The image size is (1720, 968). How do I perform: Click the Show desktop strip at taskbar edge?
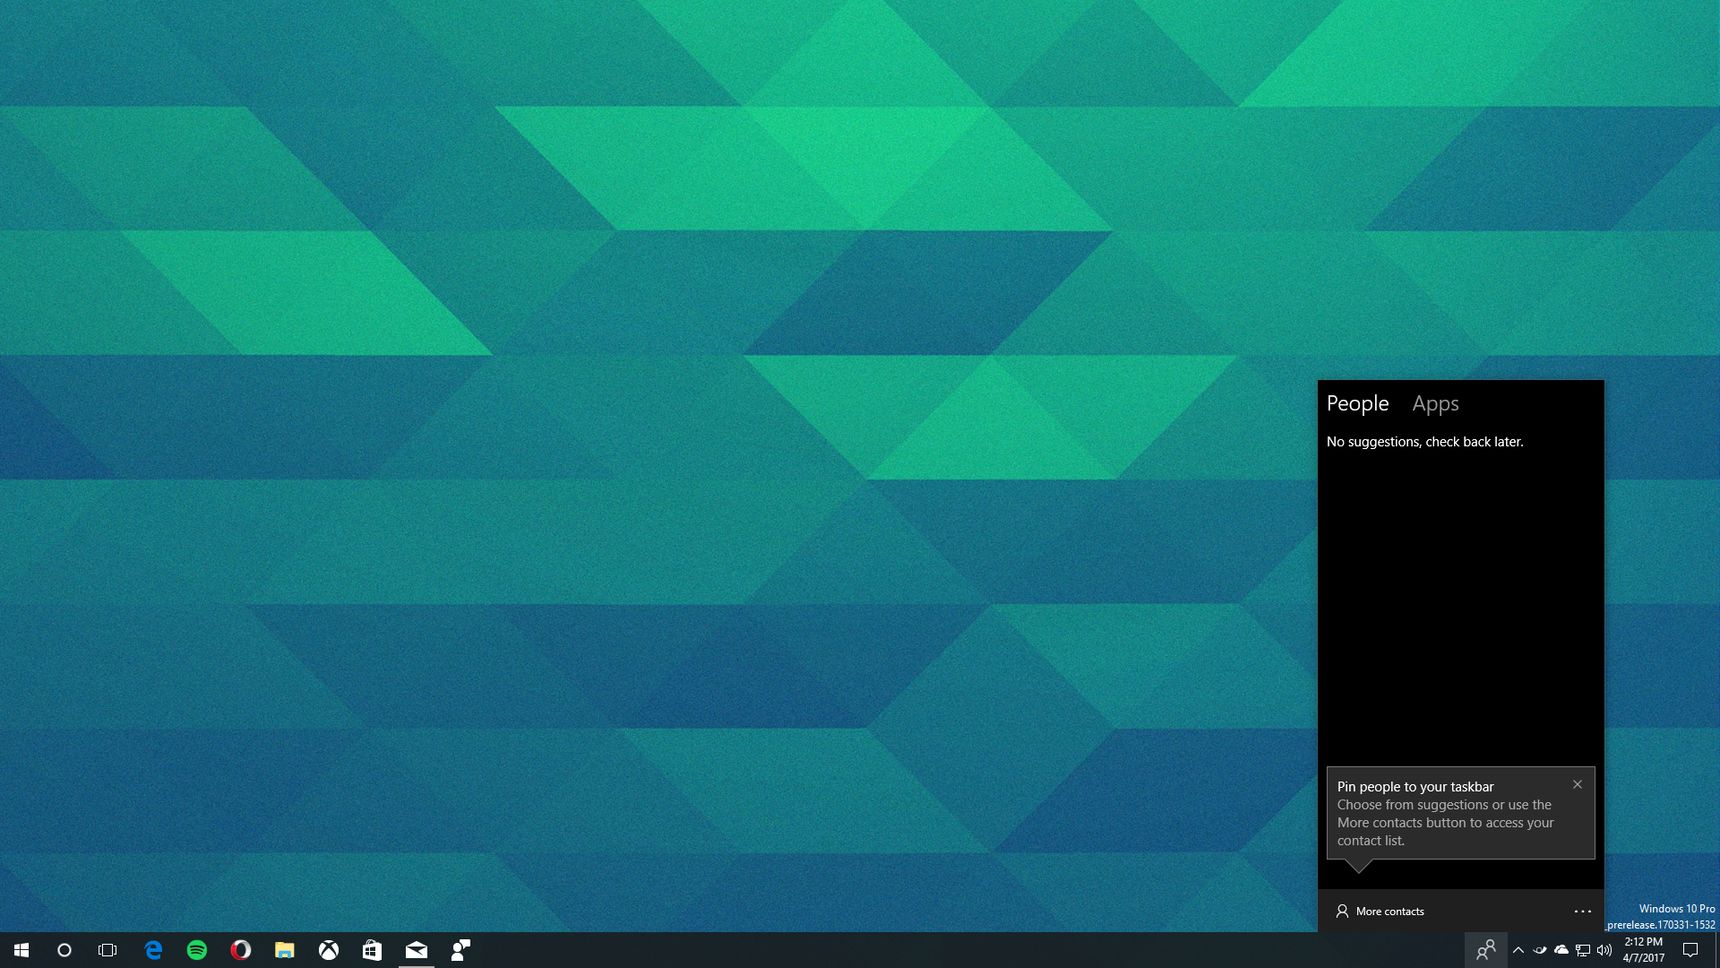(x=1717, y=950)
